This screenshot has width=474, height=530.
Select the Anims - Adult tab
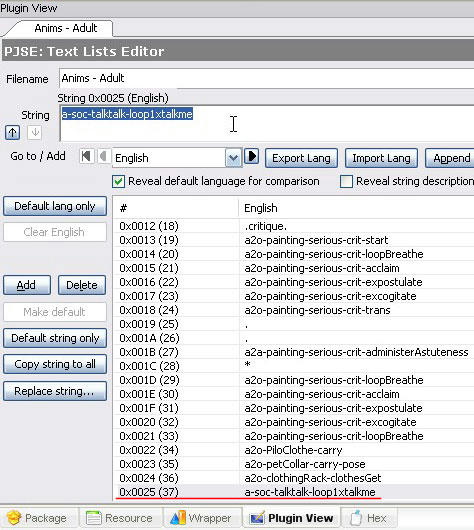[x=66, y=28]
